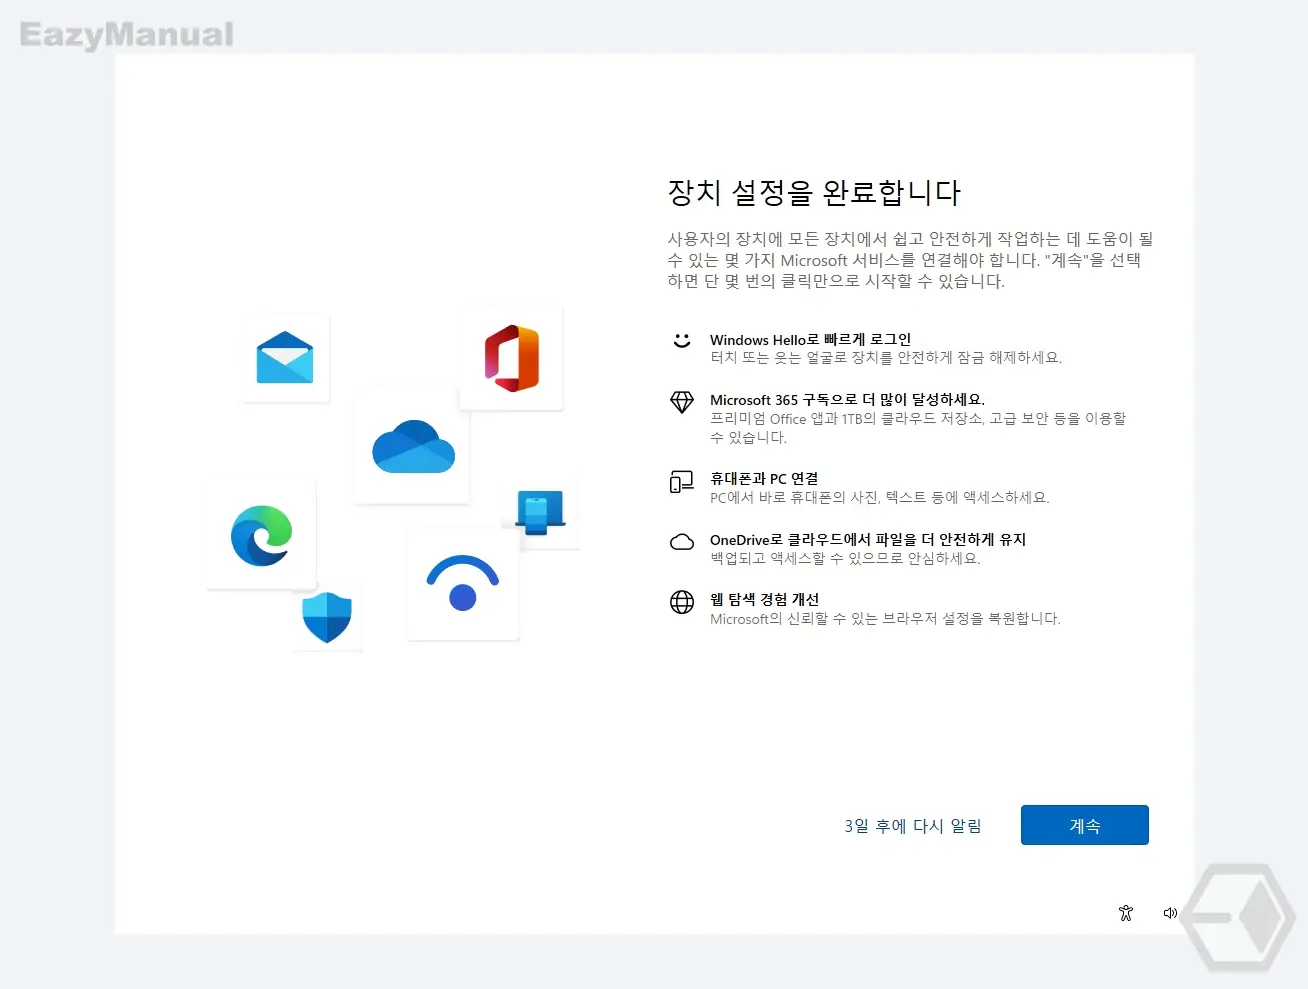Choose 3일 후에 다시 알림 link
This screenshot has height=989, width=1308.
912,826
